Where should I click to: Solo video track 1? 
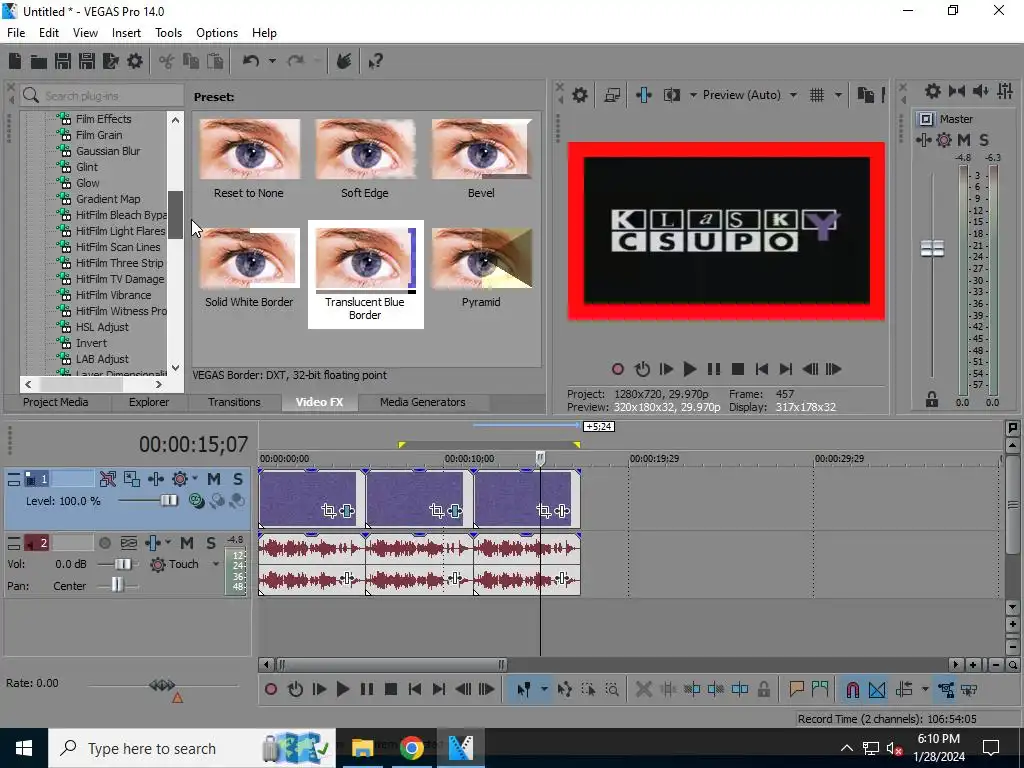point(238,479)
